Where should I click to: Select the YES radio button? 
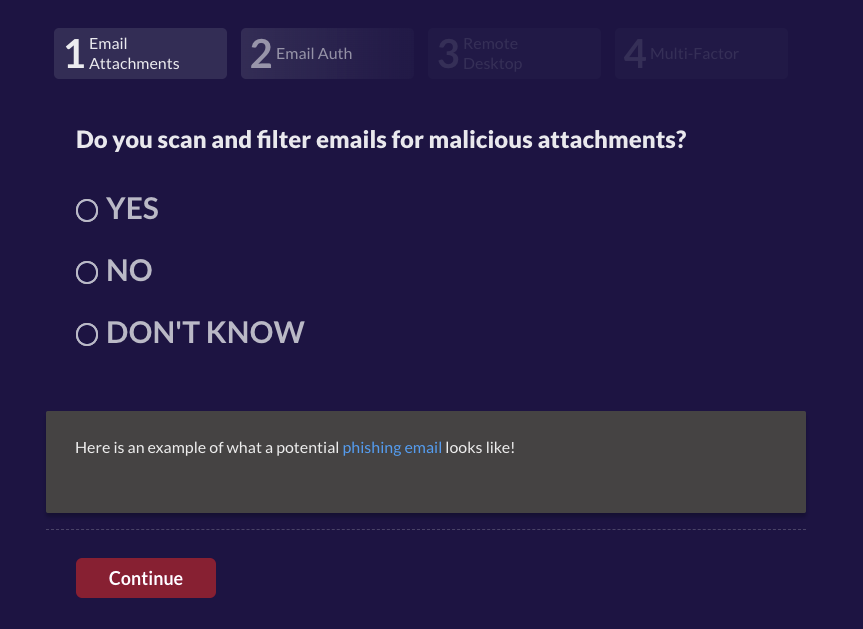pos(87,210)
